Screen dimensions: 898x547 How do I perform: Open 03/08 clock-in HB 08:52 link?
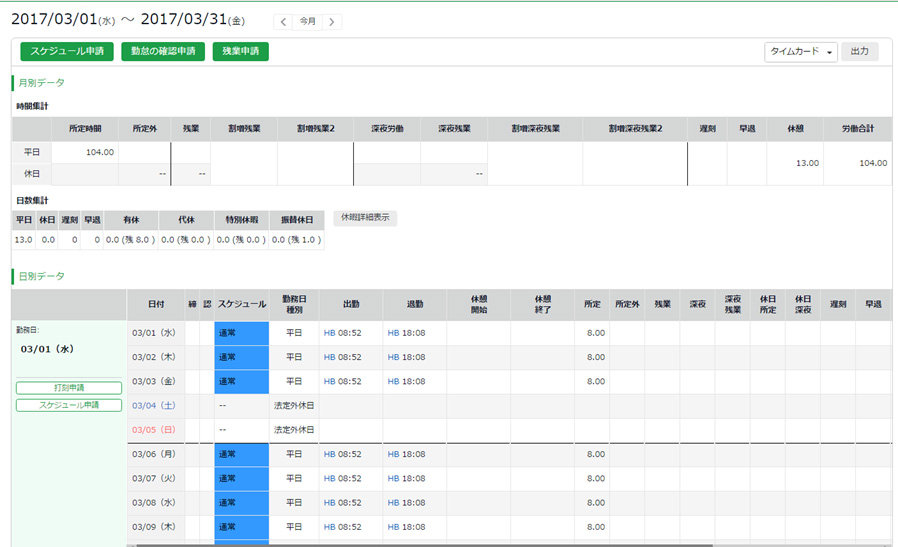pyautogui.click(x=342, y=503)
